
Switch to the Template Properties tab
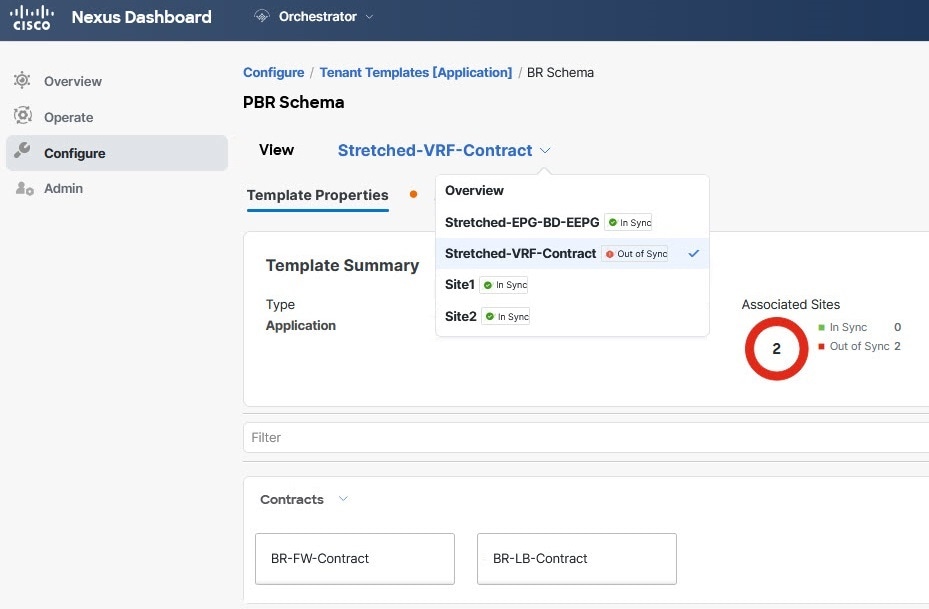point(317,195)
